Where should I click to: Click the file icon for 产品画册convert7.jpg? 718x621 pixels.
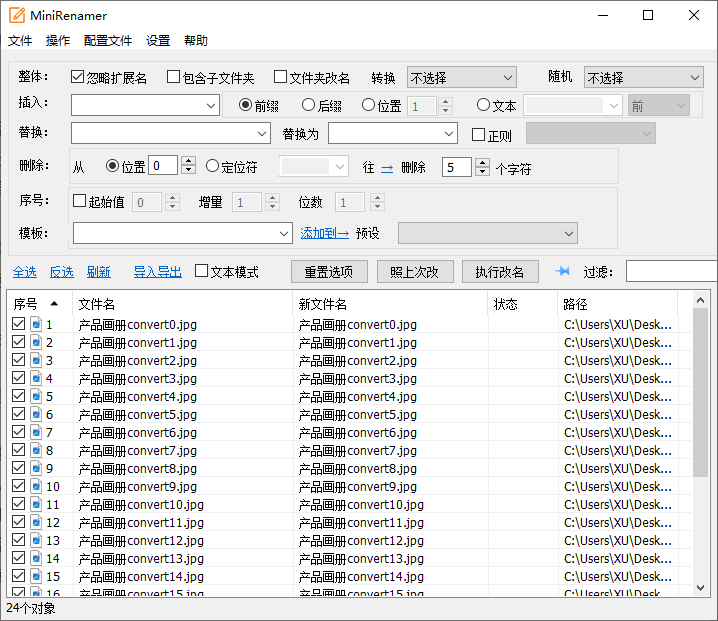tap(36, 450)
